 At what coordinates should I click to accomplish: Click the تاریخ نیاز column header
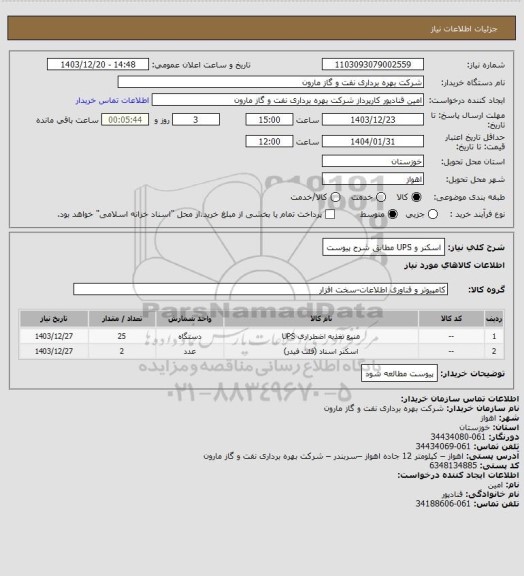coord(54,319)
